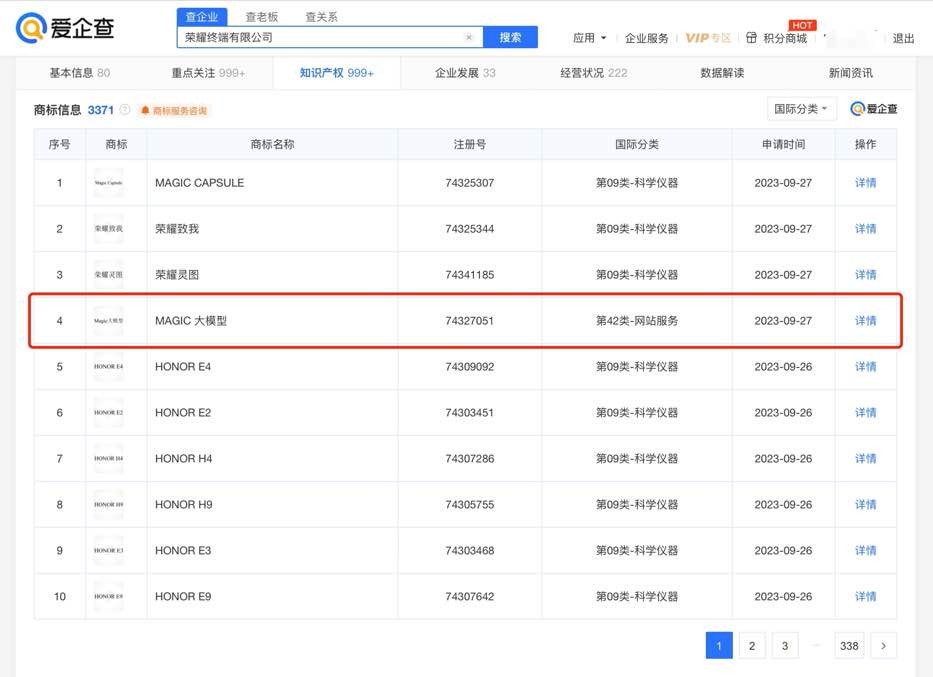Image resolution: width=933 pixels, height=677 pixels.
Task: Go to page 3 of results
Action: tap(785, 645)
